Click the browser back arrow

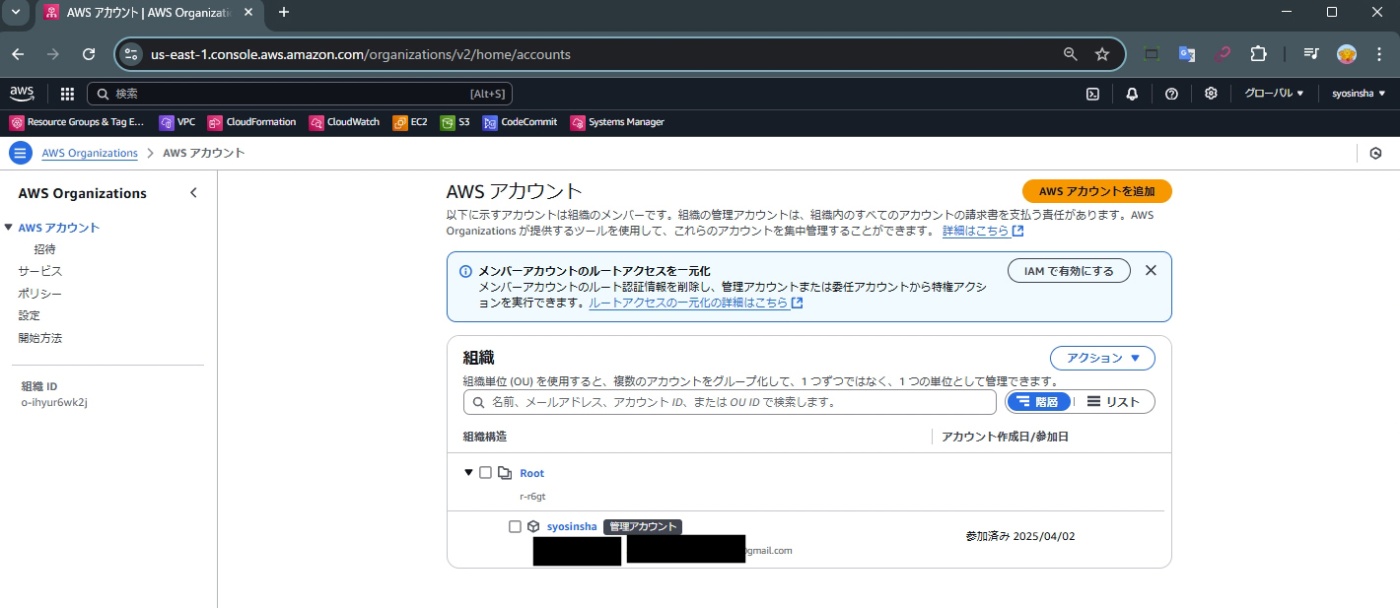point(17,54)
